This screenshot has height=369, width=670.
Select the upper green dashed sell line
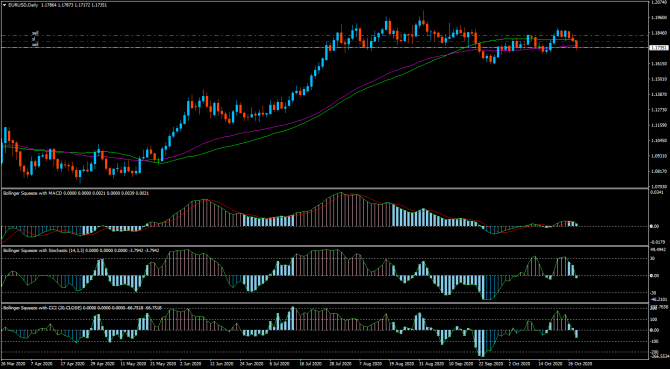click(x=325, y=35)
